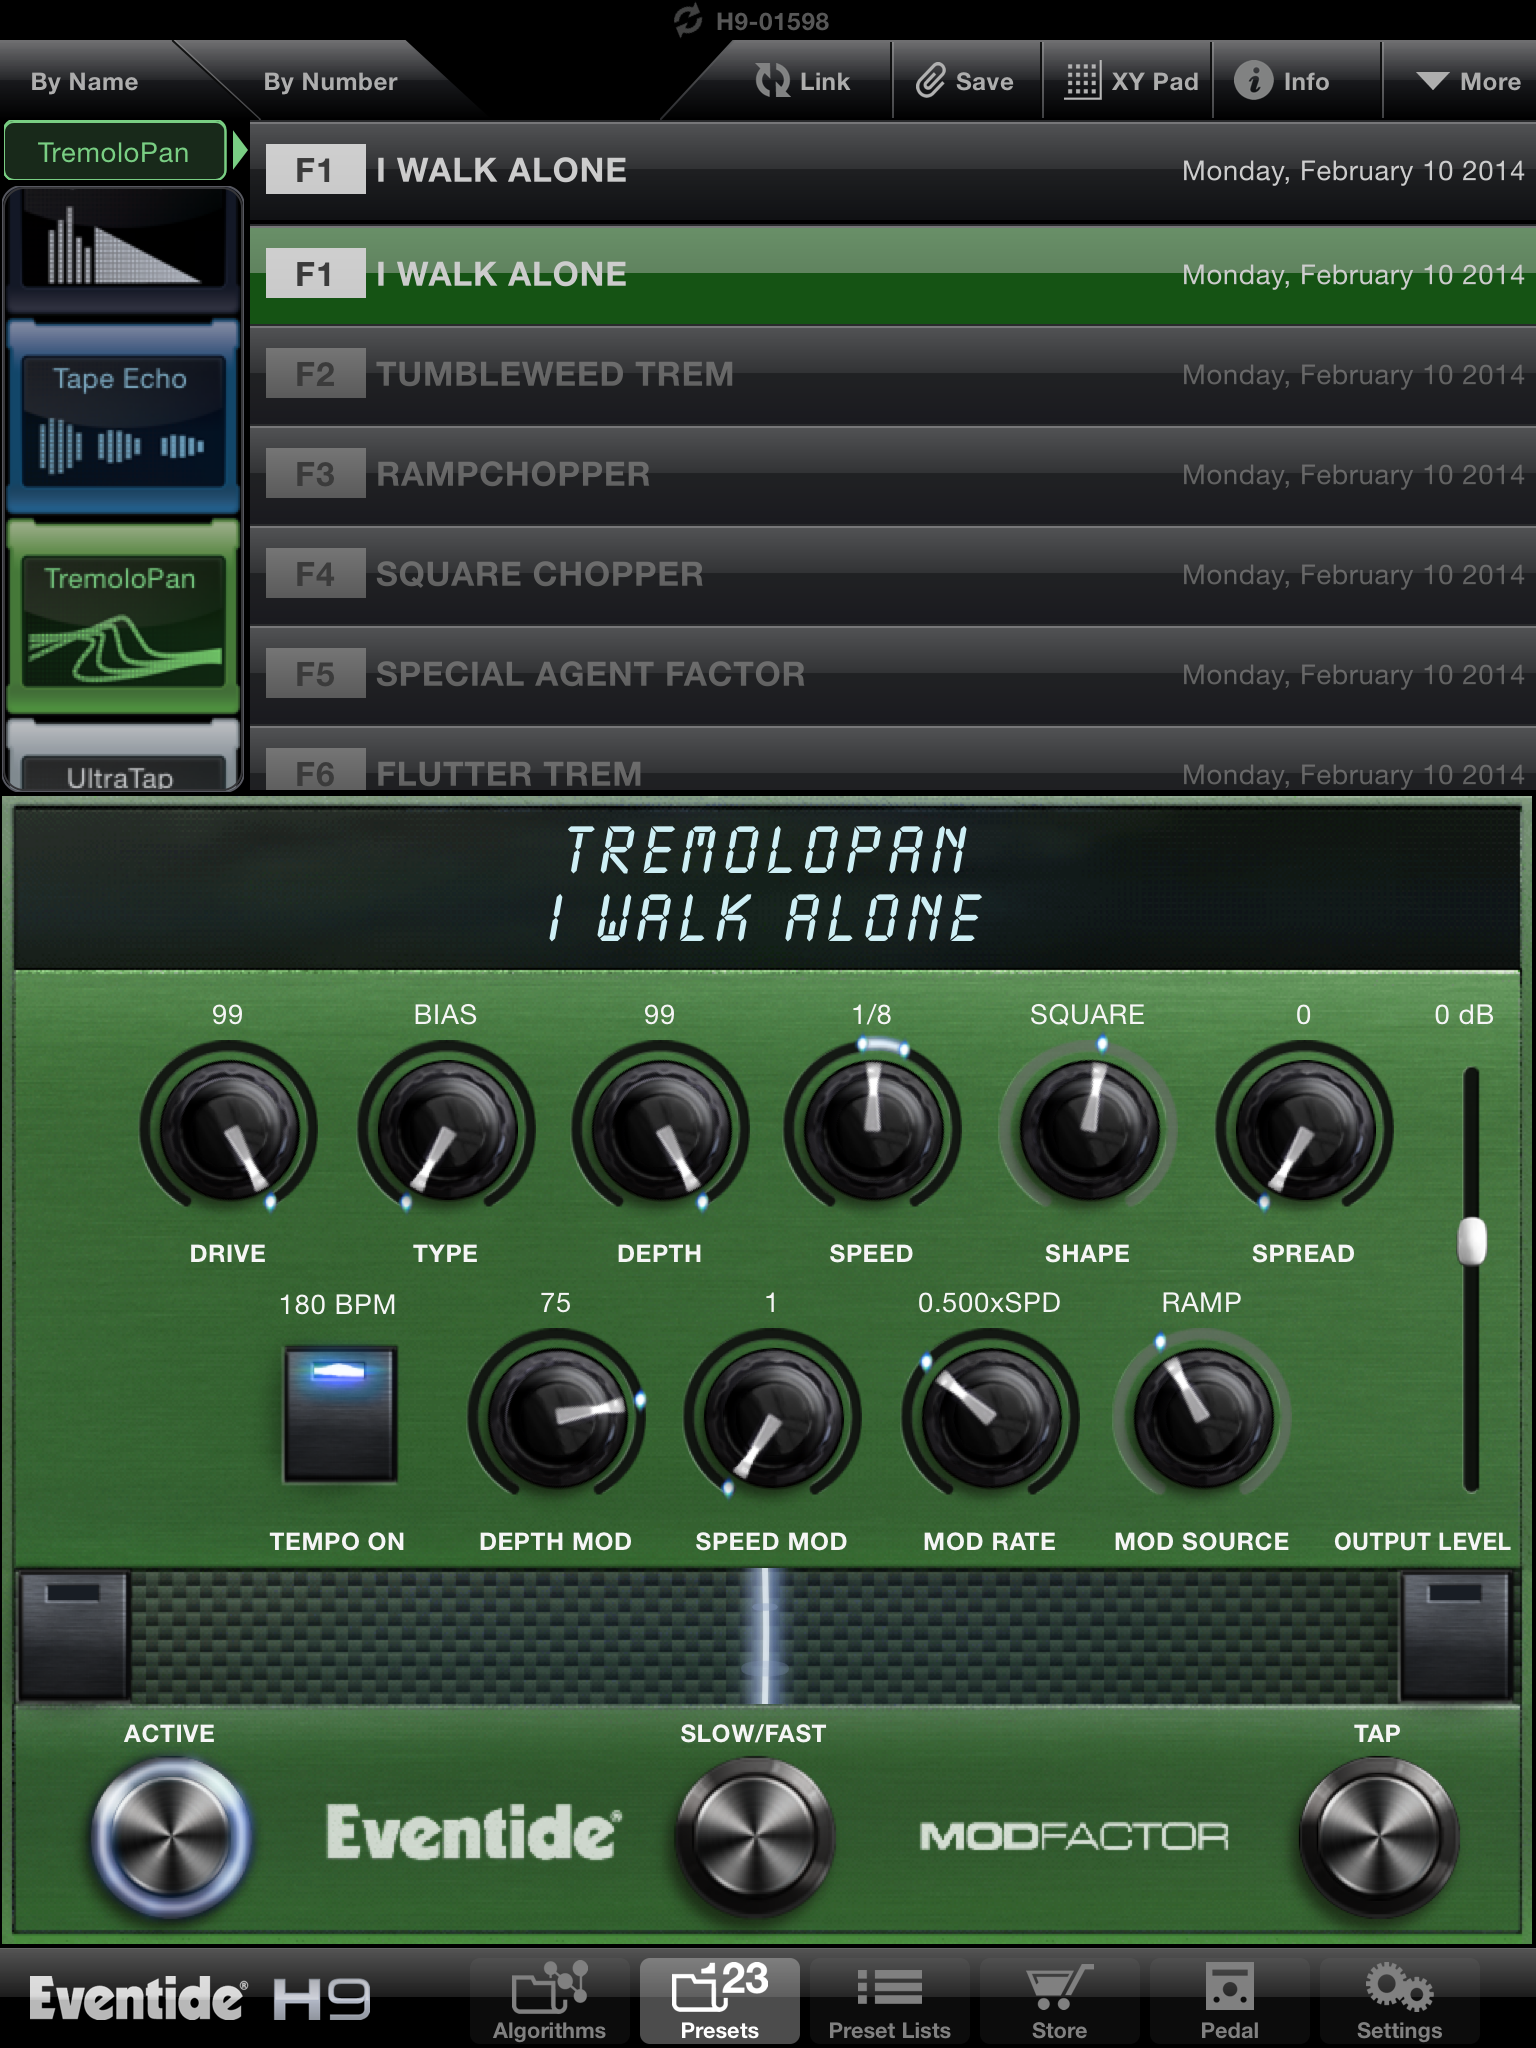Screen dimensions: 1536x2048
Task: Click the TYPE knob
Action: coord(446,1130)
